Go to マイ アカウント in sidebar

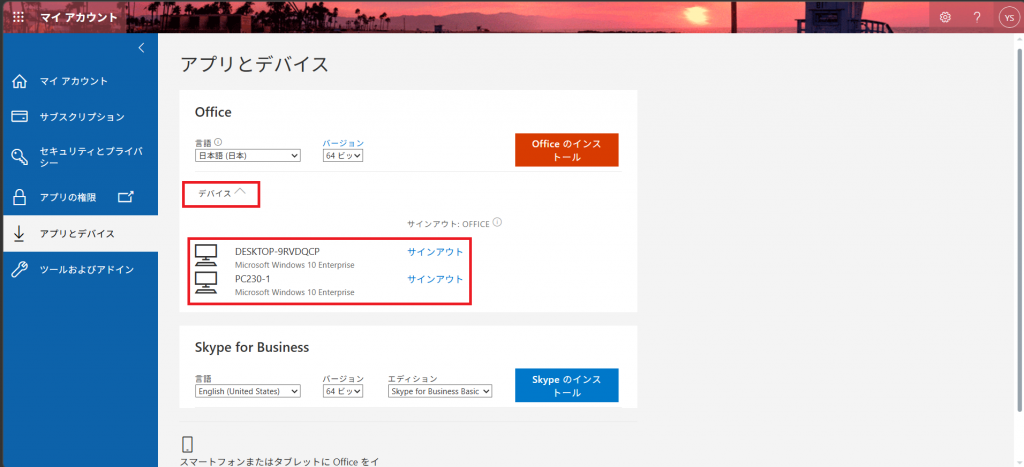(x=73, y=81)
